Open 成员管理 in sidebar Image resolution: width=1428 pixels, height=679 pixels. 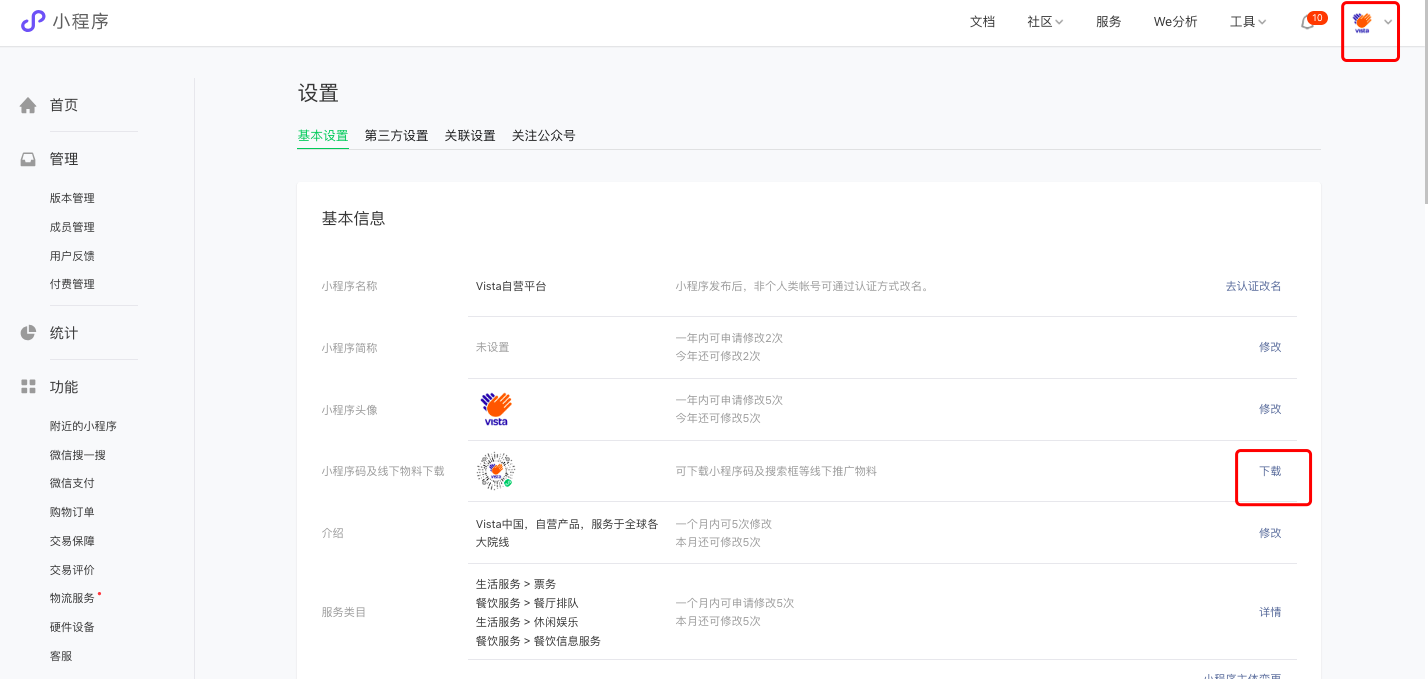point(72,227)
